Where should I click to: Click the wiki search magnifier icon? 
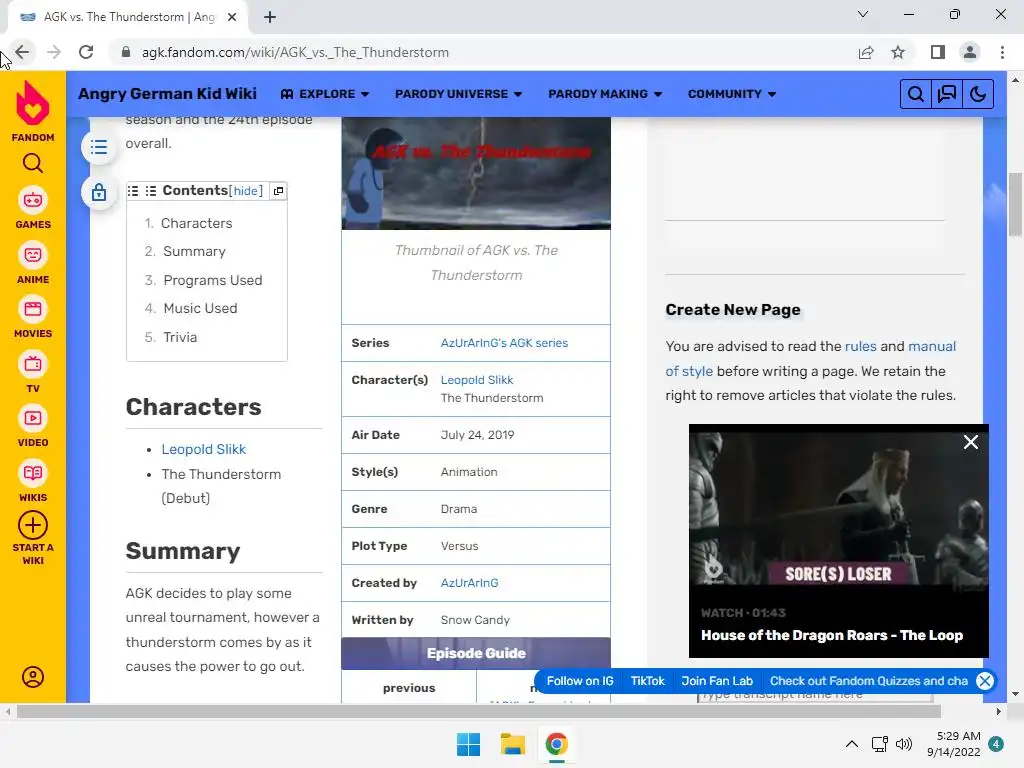pos(916,94)
